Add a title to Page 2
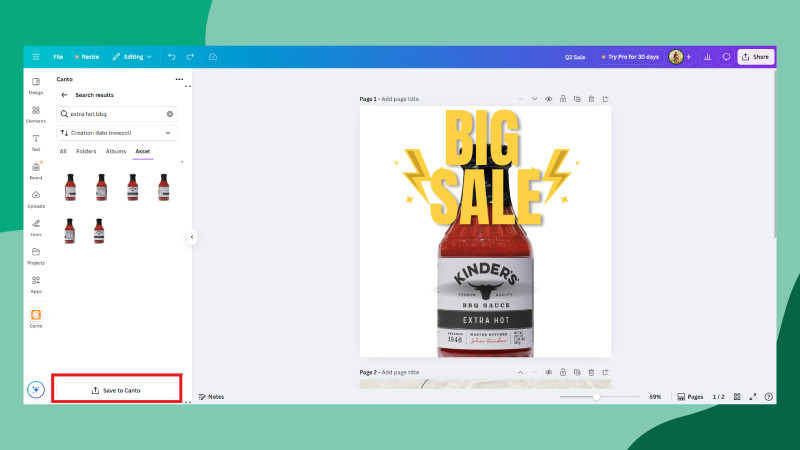 400,372
